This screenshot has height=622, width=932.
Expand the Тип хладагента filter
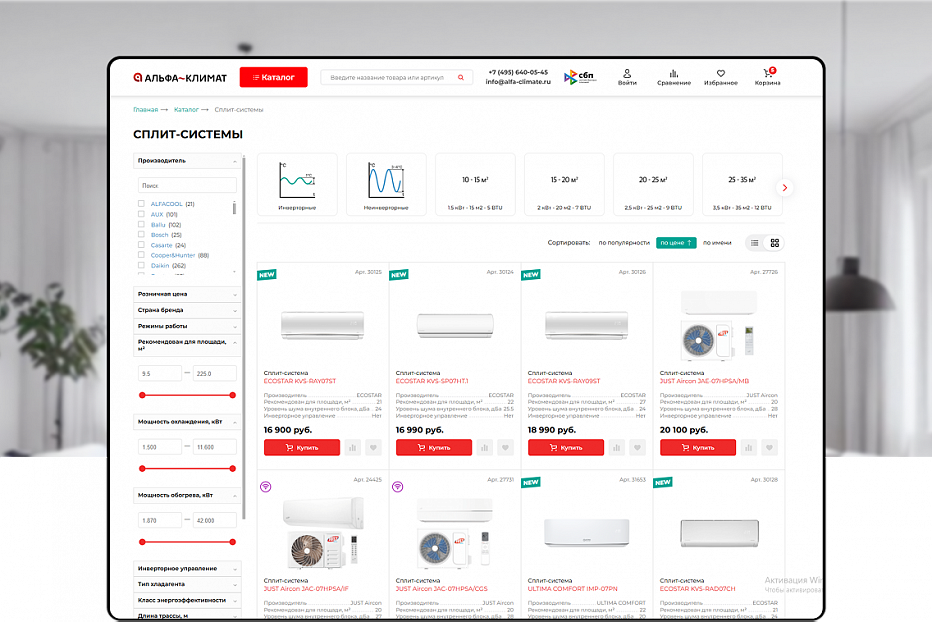187,585
